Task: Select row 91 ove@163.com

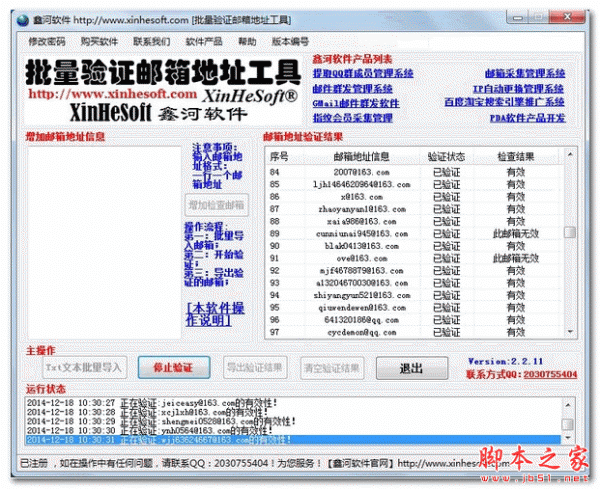Action: pos(415,258)
